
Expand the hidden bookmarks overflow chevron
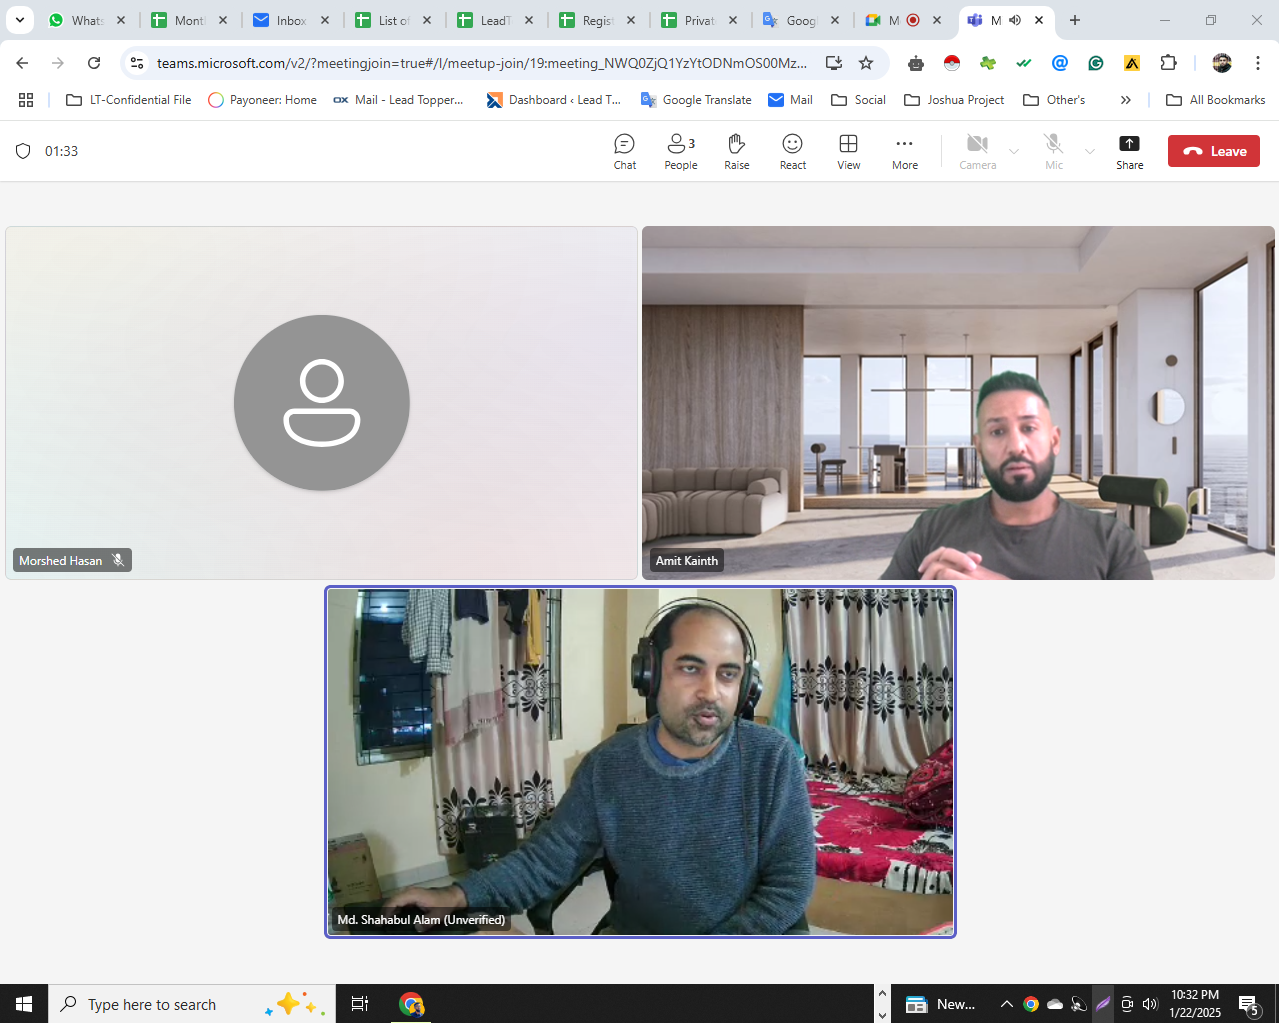(1125, 100)
